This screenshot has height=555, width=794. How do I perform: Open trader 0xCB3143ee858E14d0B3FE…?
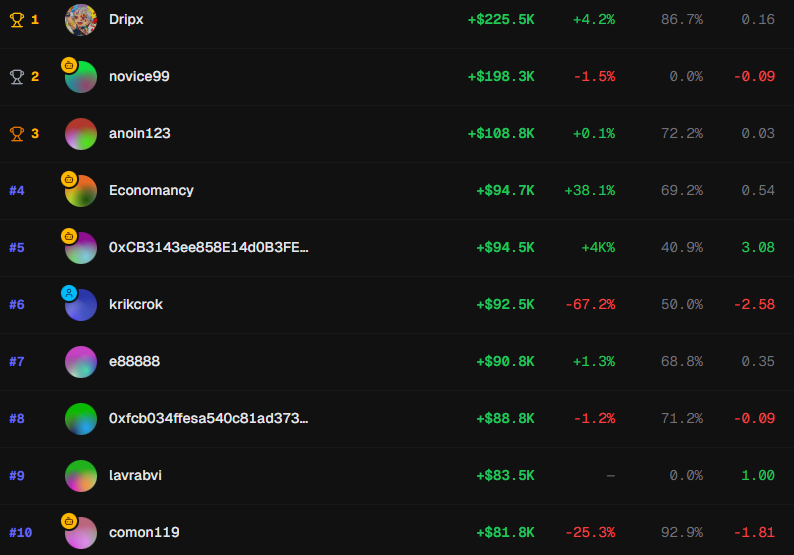[x=209, y=248]
